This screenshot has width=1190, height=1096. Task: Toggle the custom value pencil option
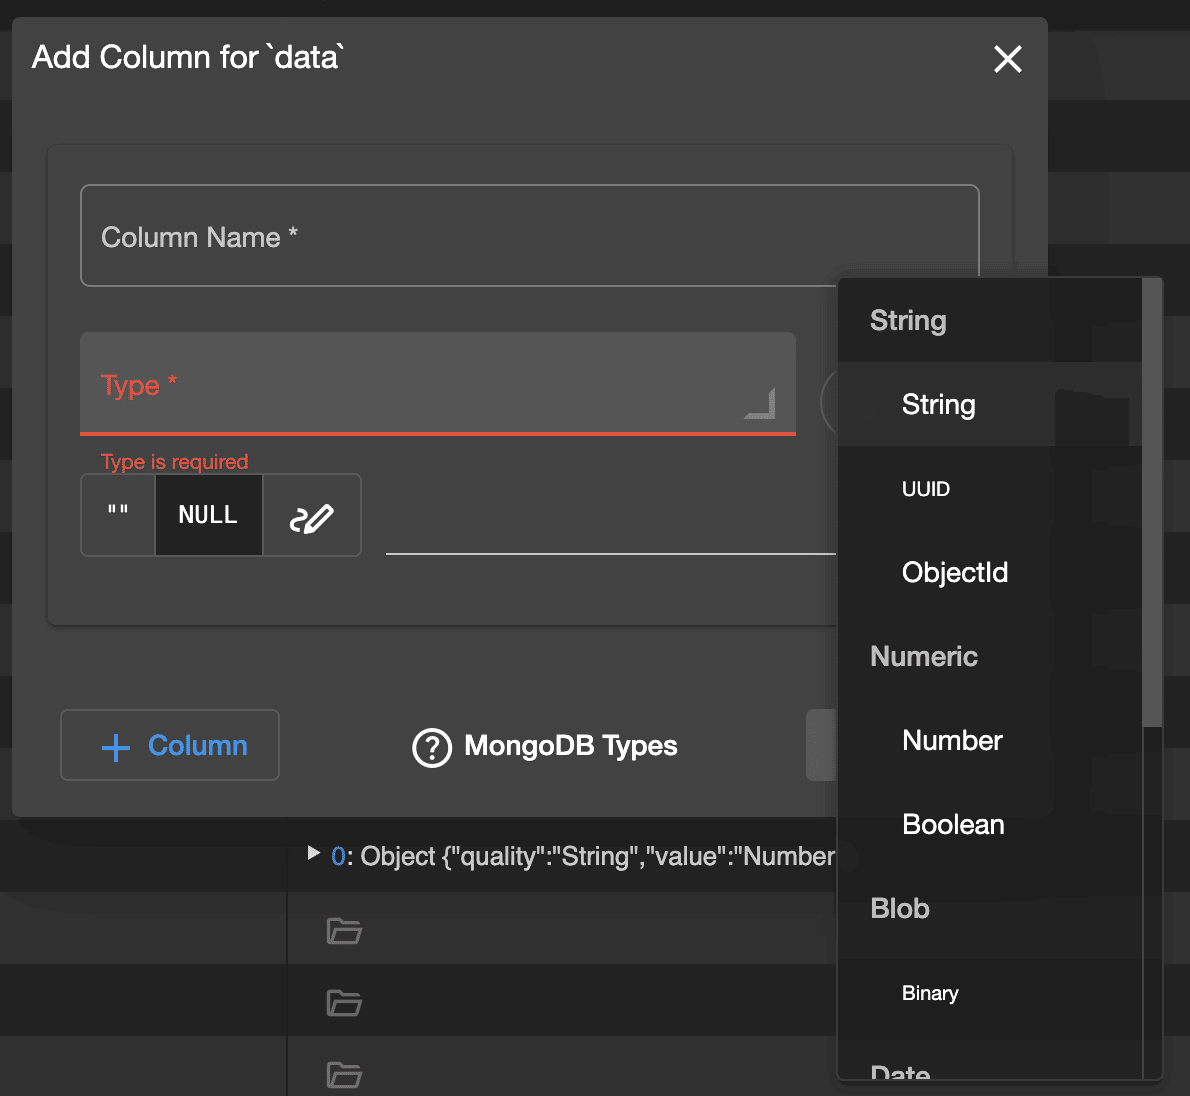(311, 515)
